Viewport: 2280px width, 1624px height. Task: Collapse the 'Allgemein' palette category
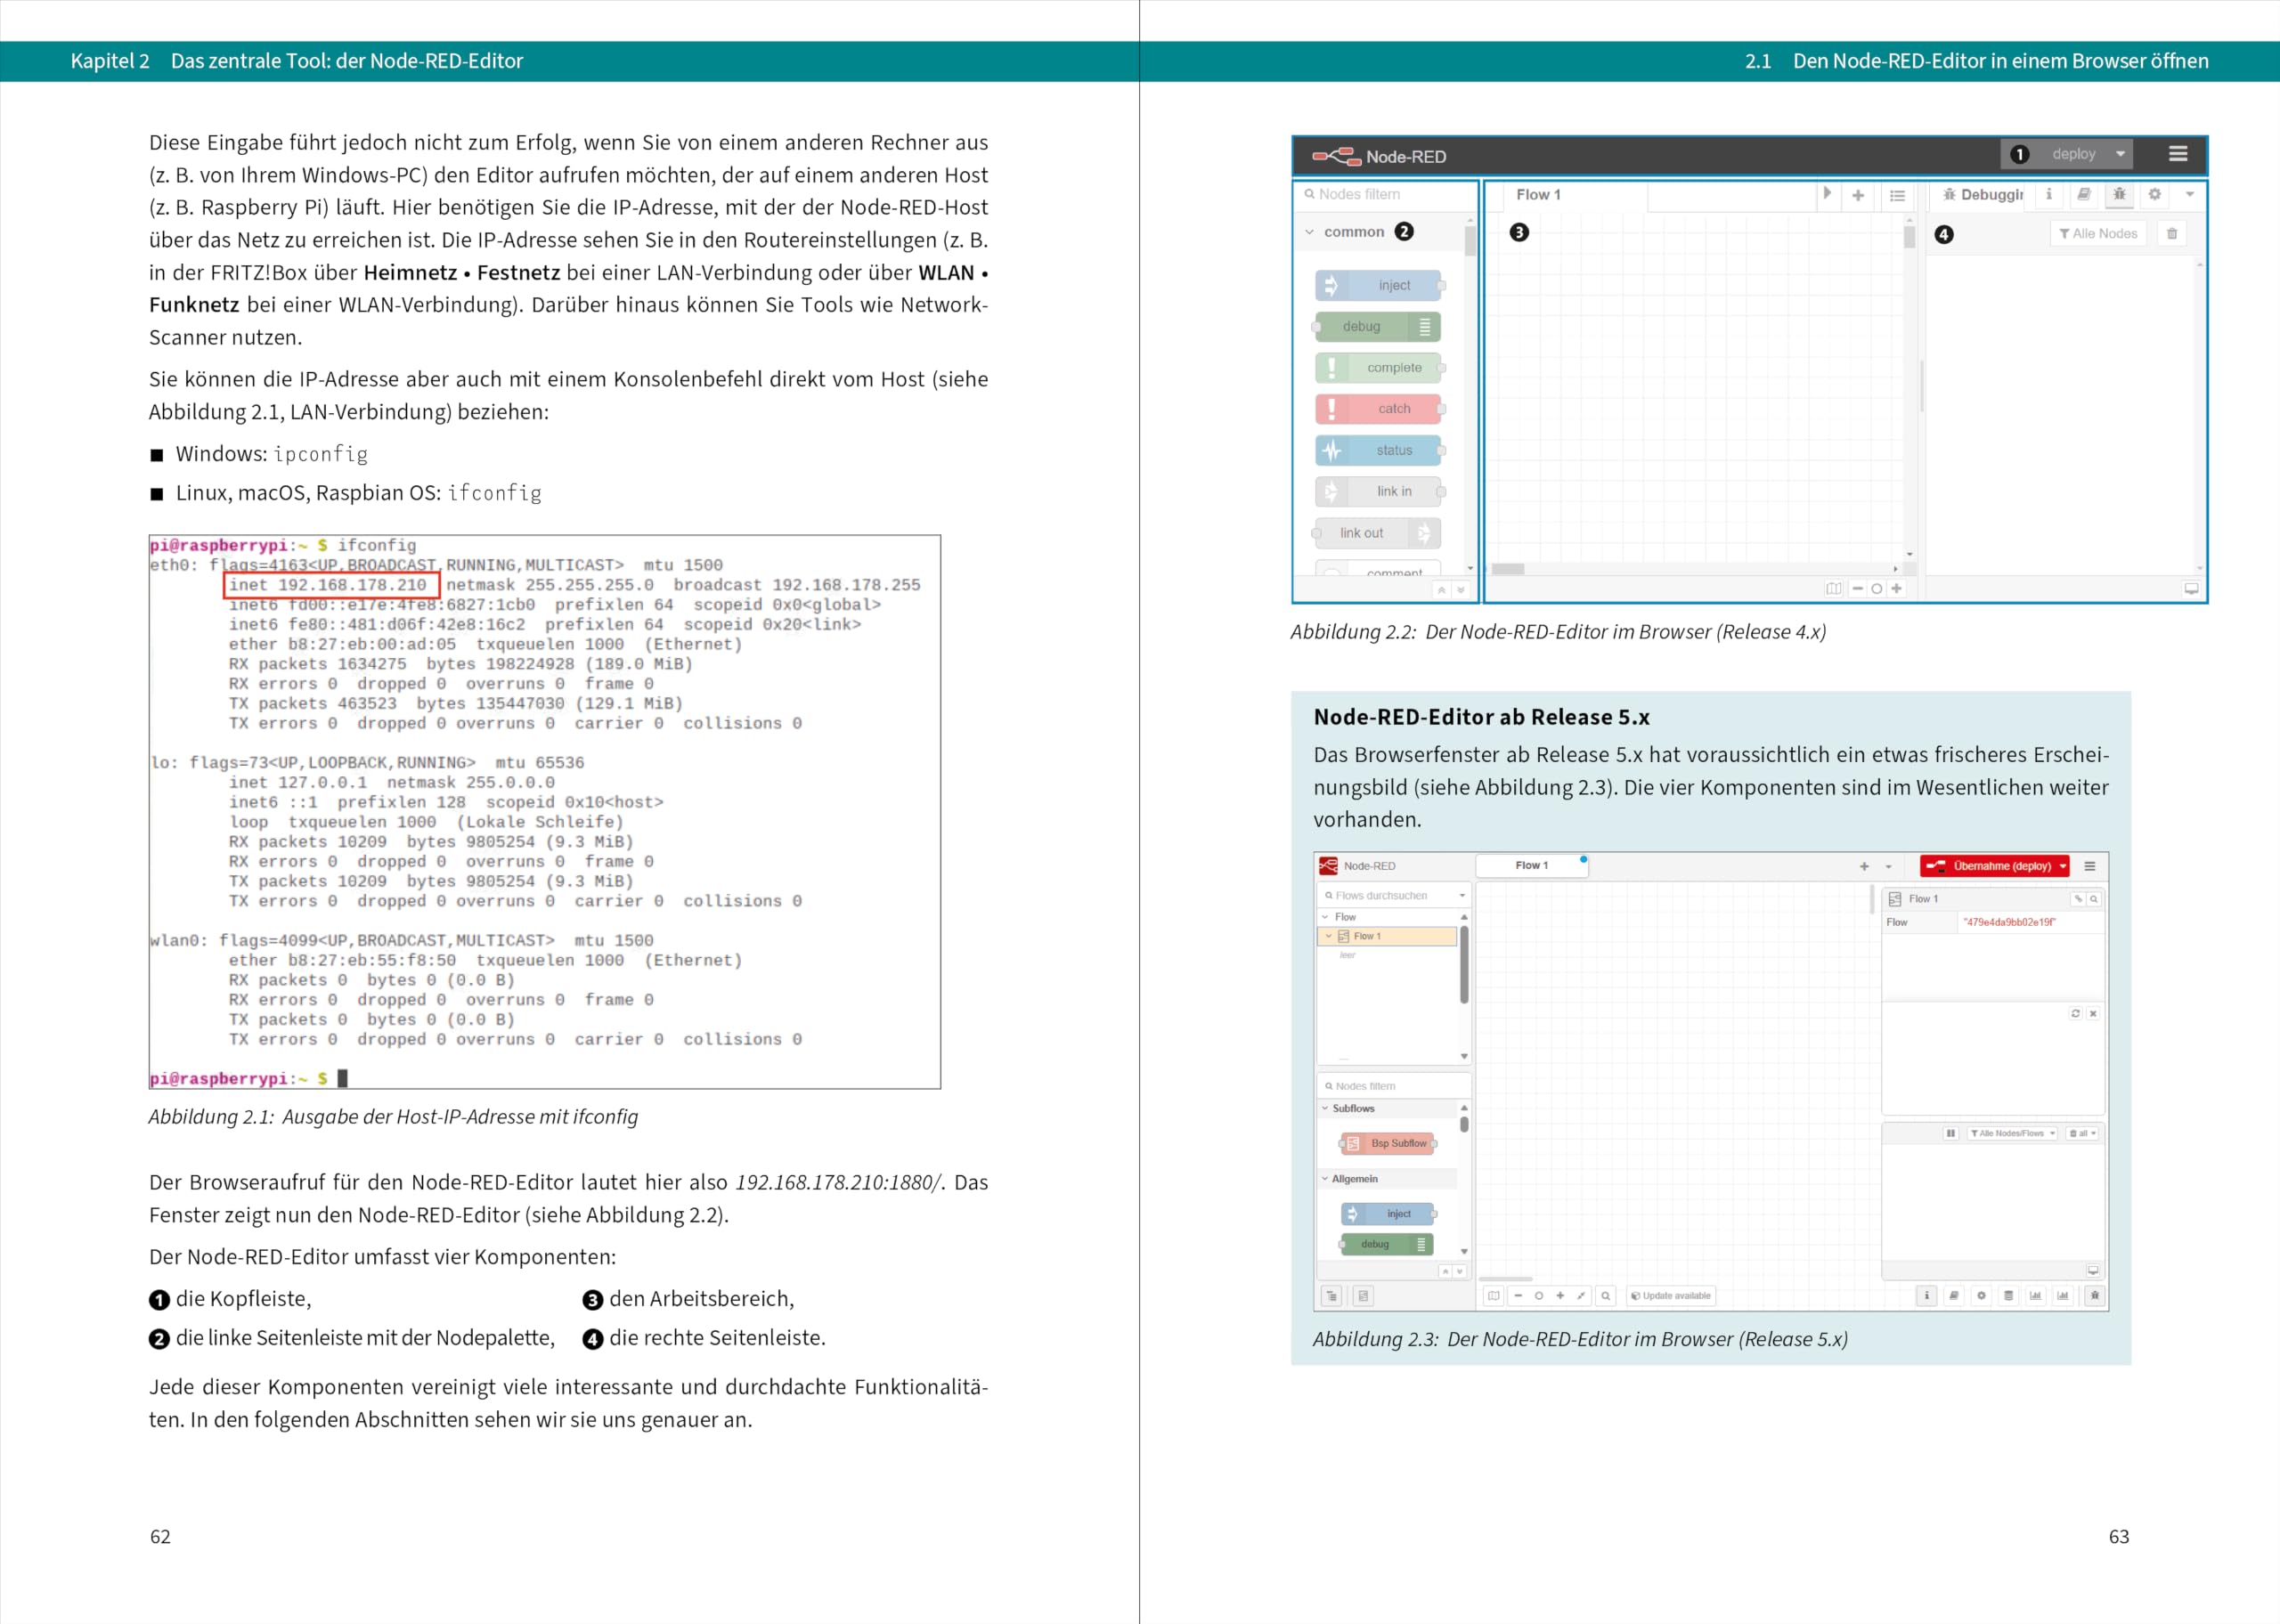click(x=1325, y=1179)
